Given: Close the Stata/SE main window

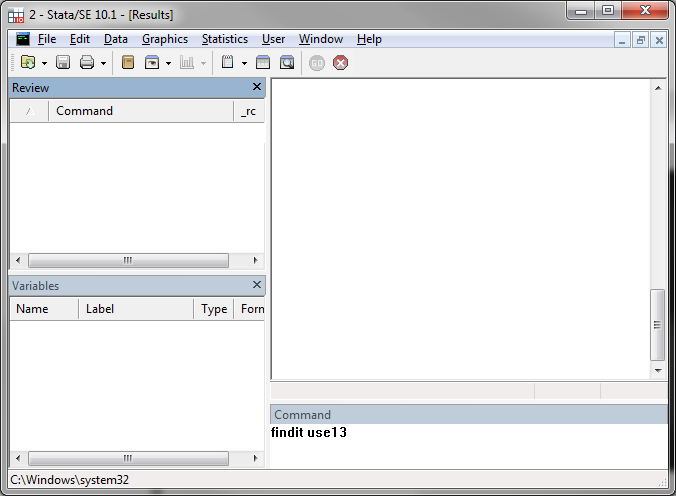Looking at the screenshot, I should [x=645, y=10].
